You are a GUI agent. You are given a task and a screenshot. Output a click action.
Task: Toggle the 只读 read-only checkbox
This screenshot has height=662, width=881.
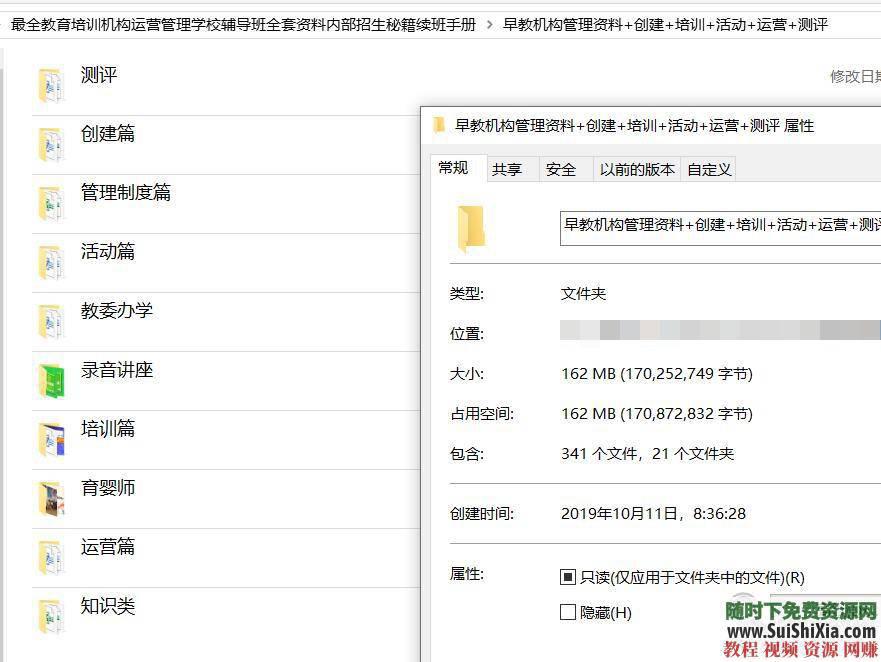coord(567,577)
